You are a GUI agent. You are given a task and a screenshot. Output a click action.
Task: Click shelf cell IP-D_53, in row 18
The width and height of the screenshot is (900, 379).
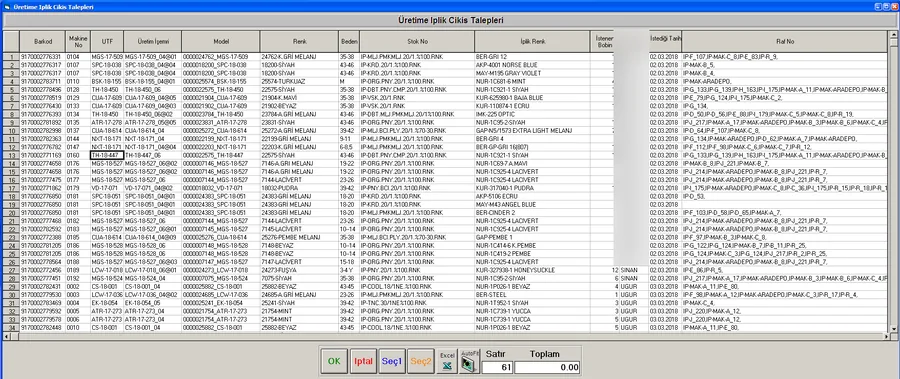coord(785,196)
